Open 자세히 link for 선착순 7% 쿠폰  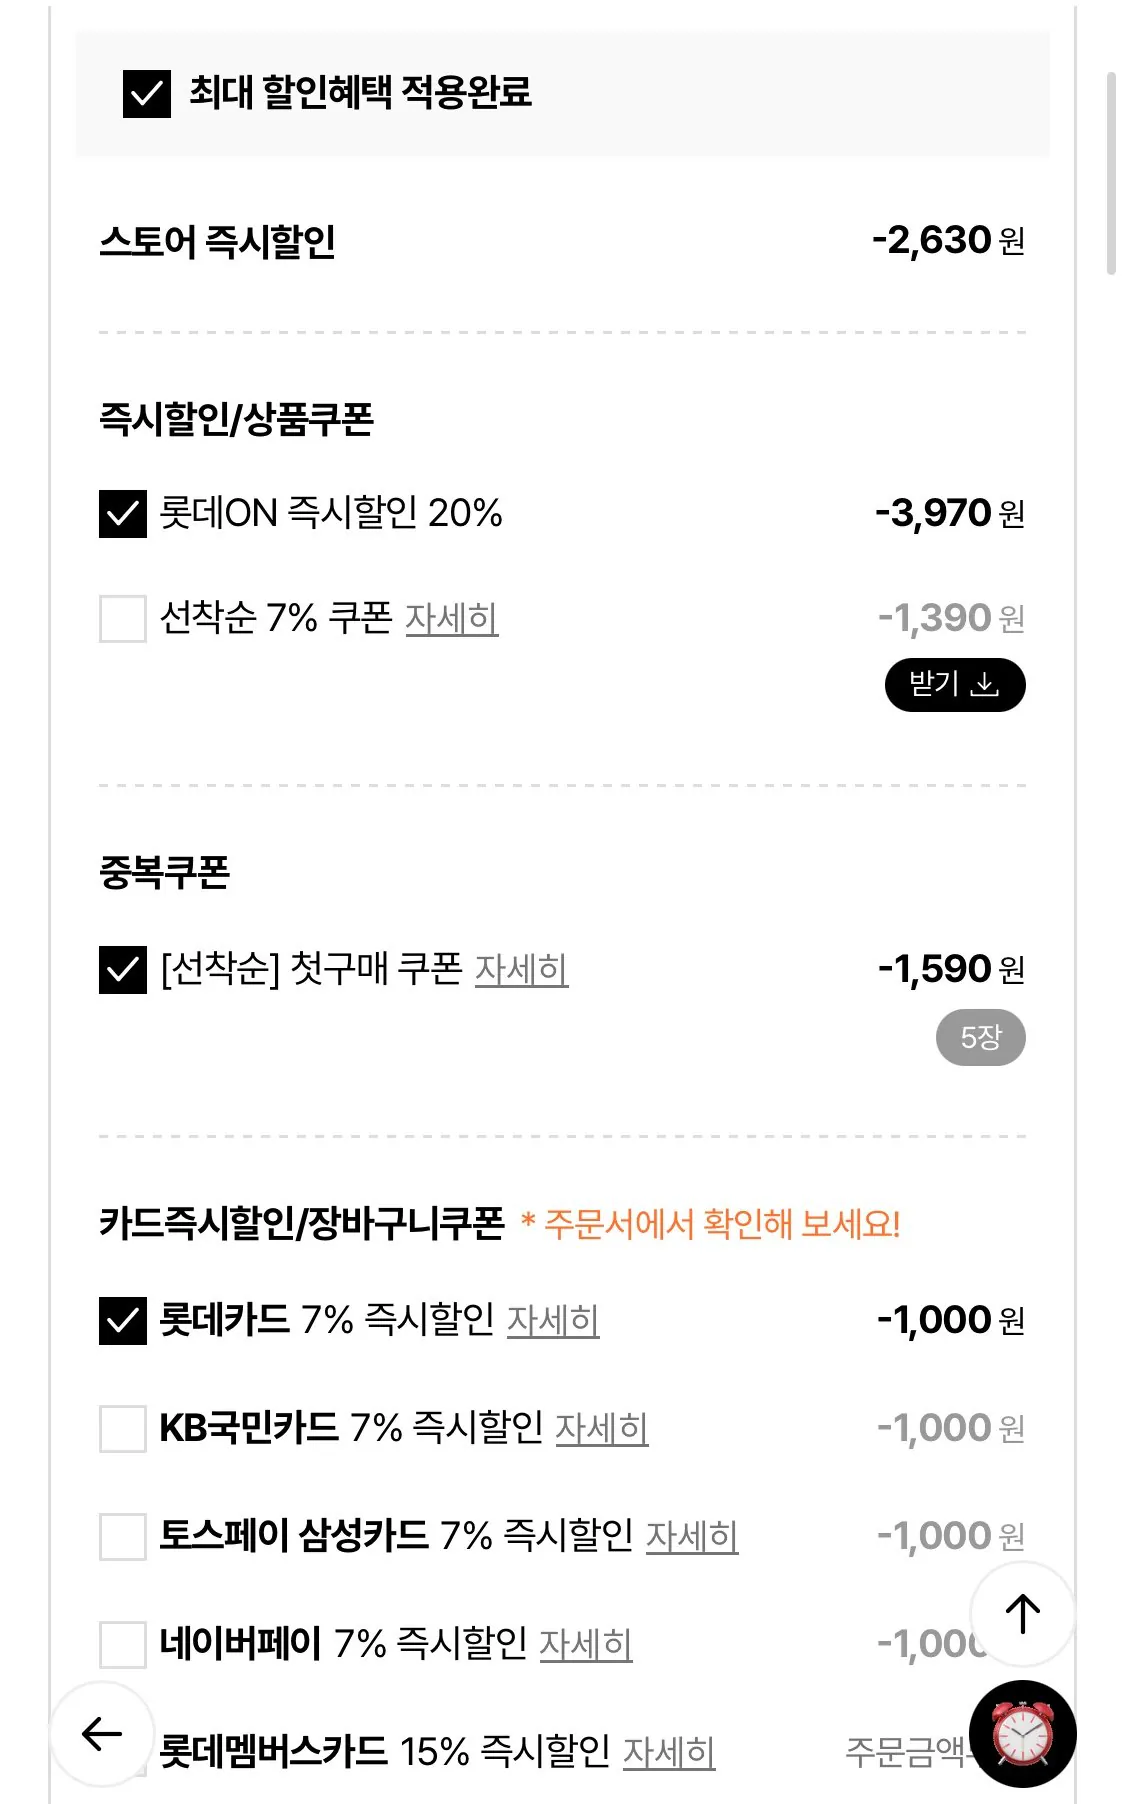point(451,619)
